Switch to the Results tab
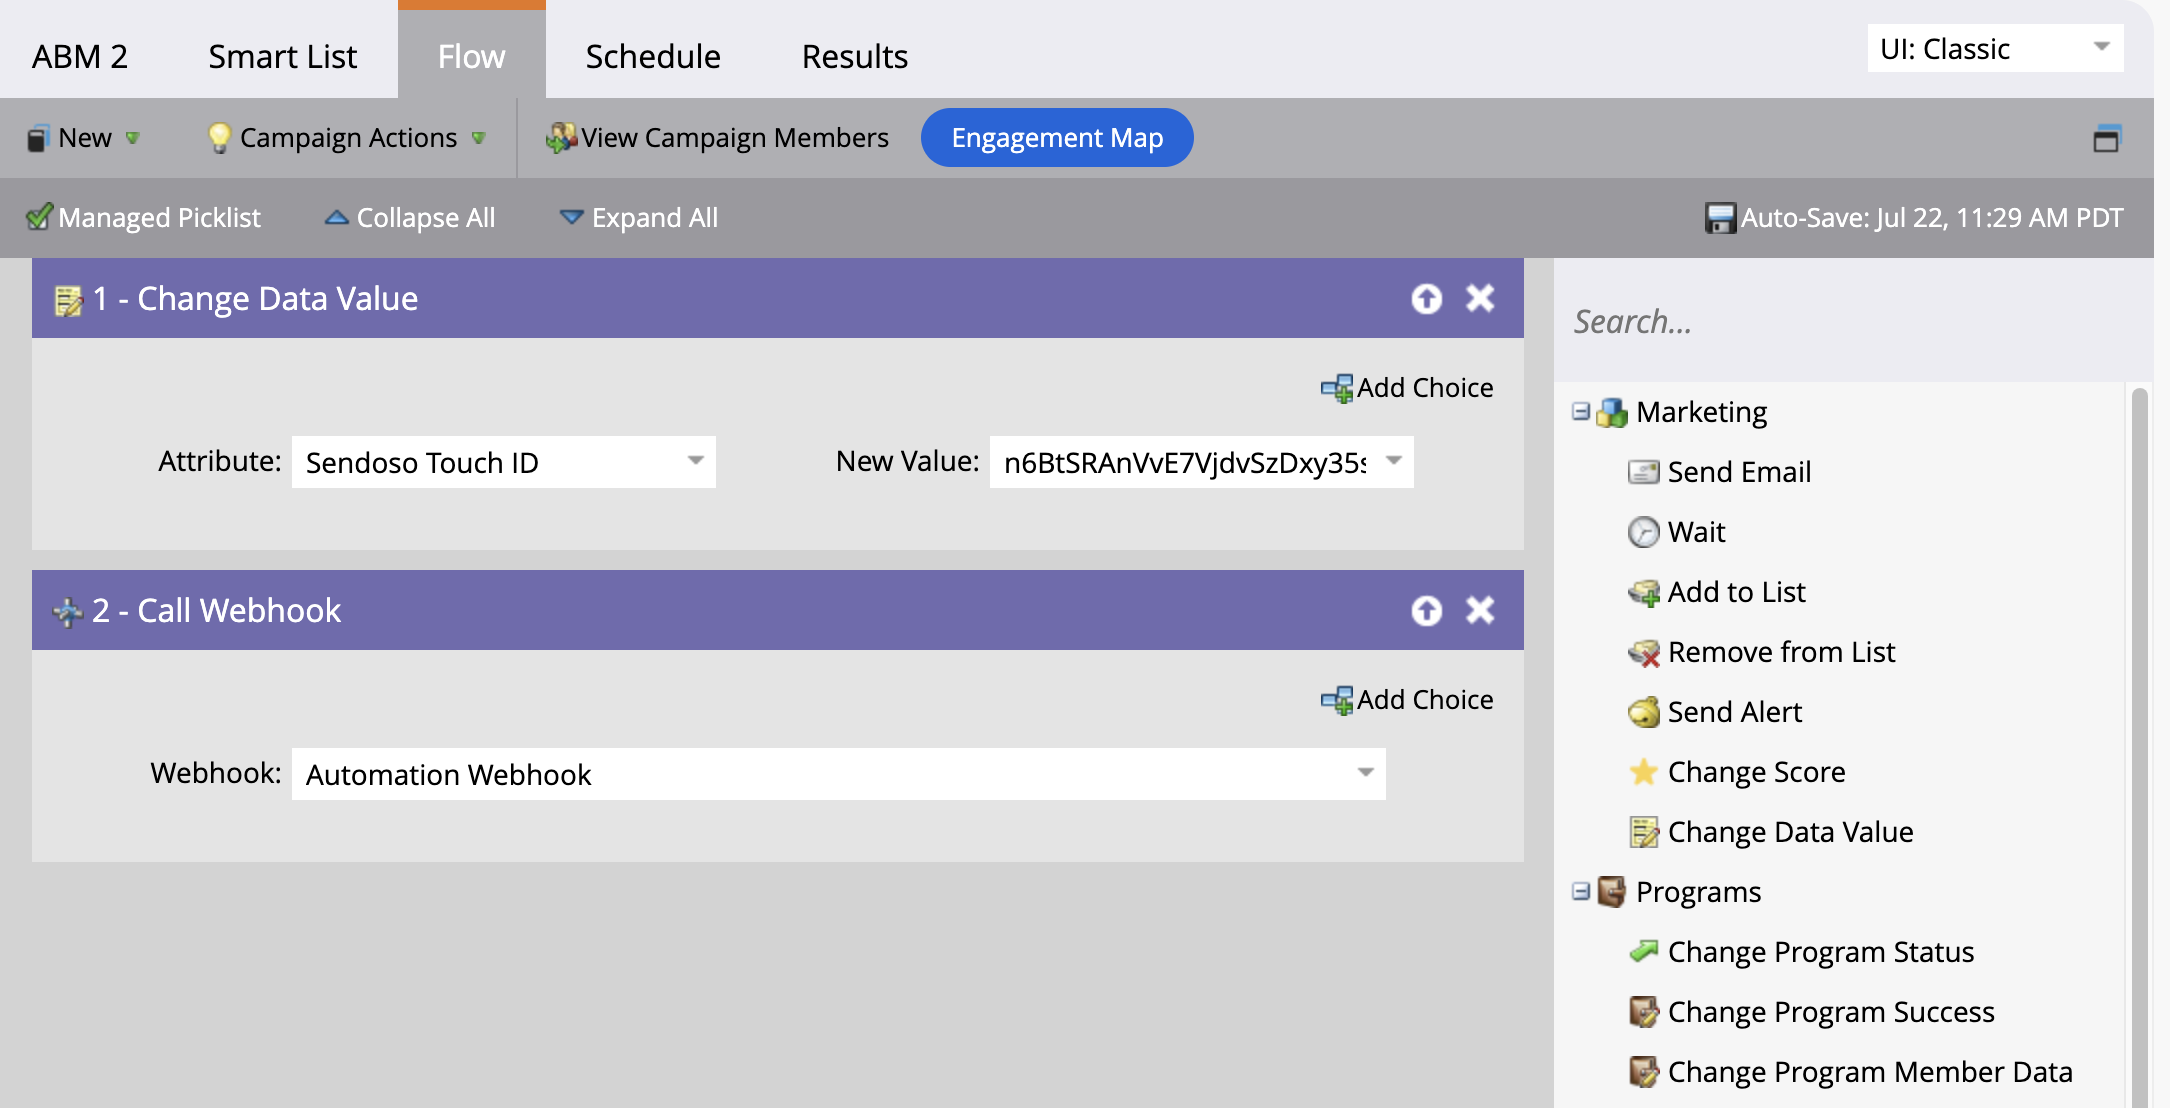Viewport: 2170px width, 1108px height. [855, 56]
